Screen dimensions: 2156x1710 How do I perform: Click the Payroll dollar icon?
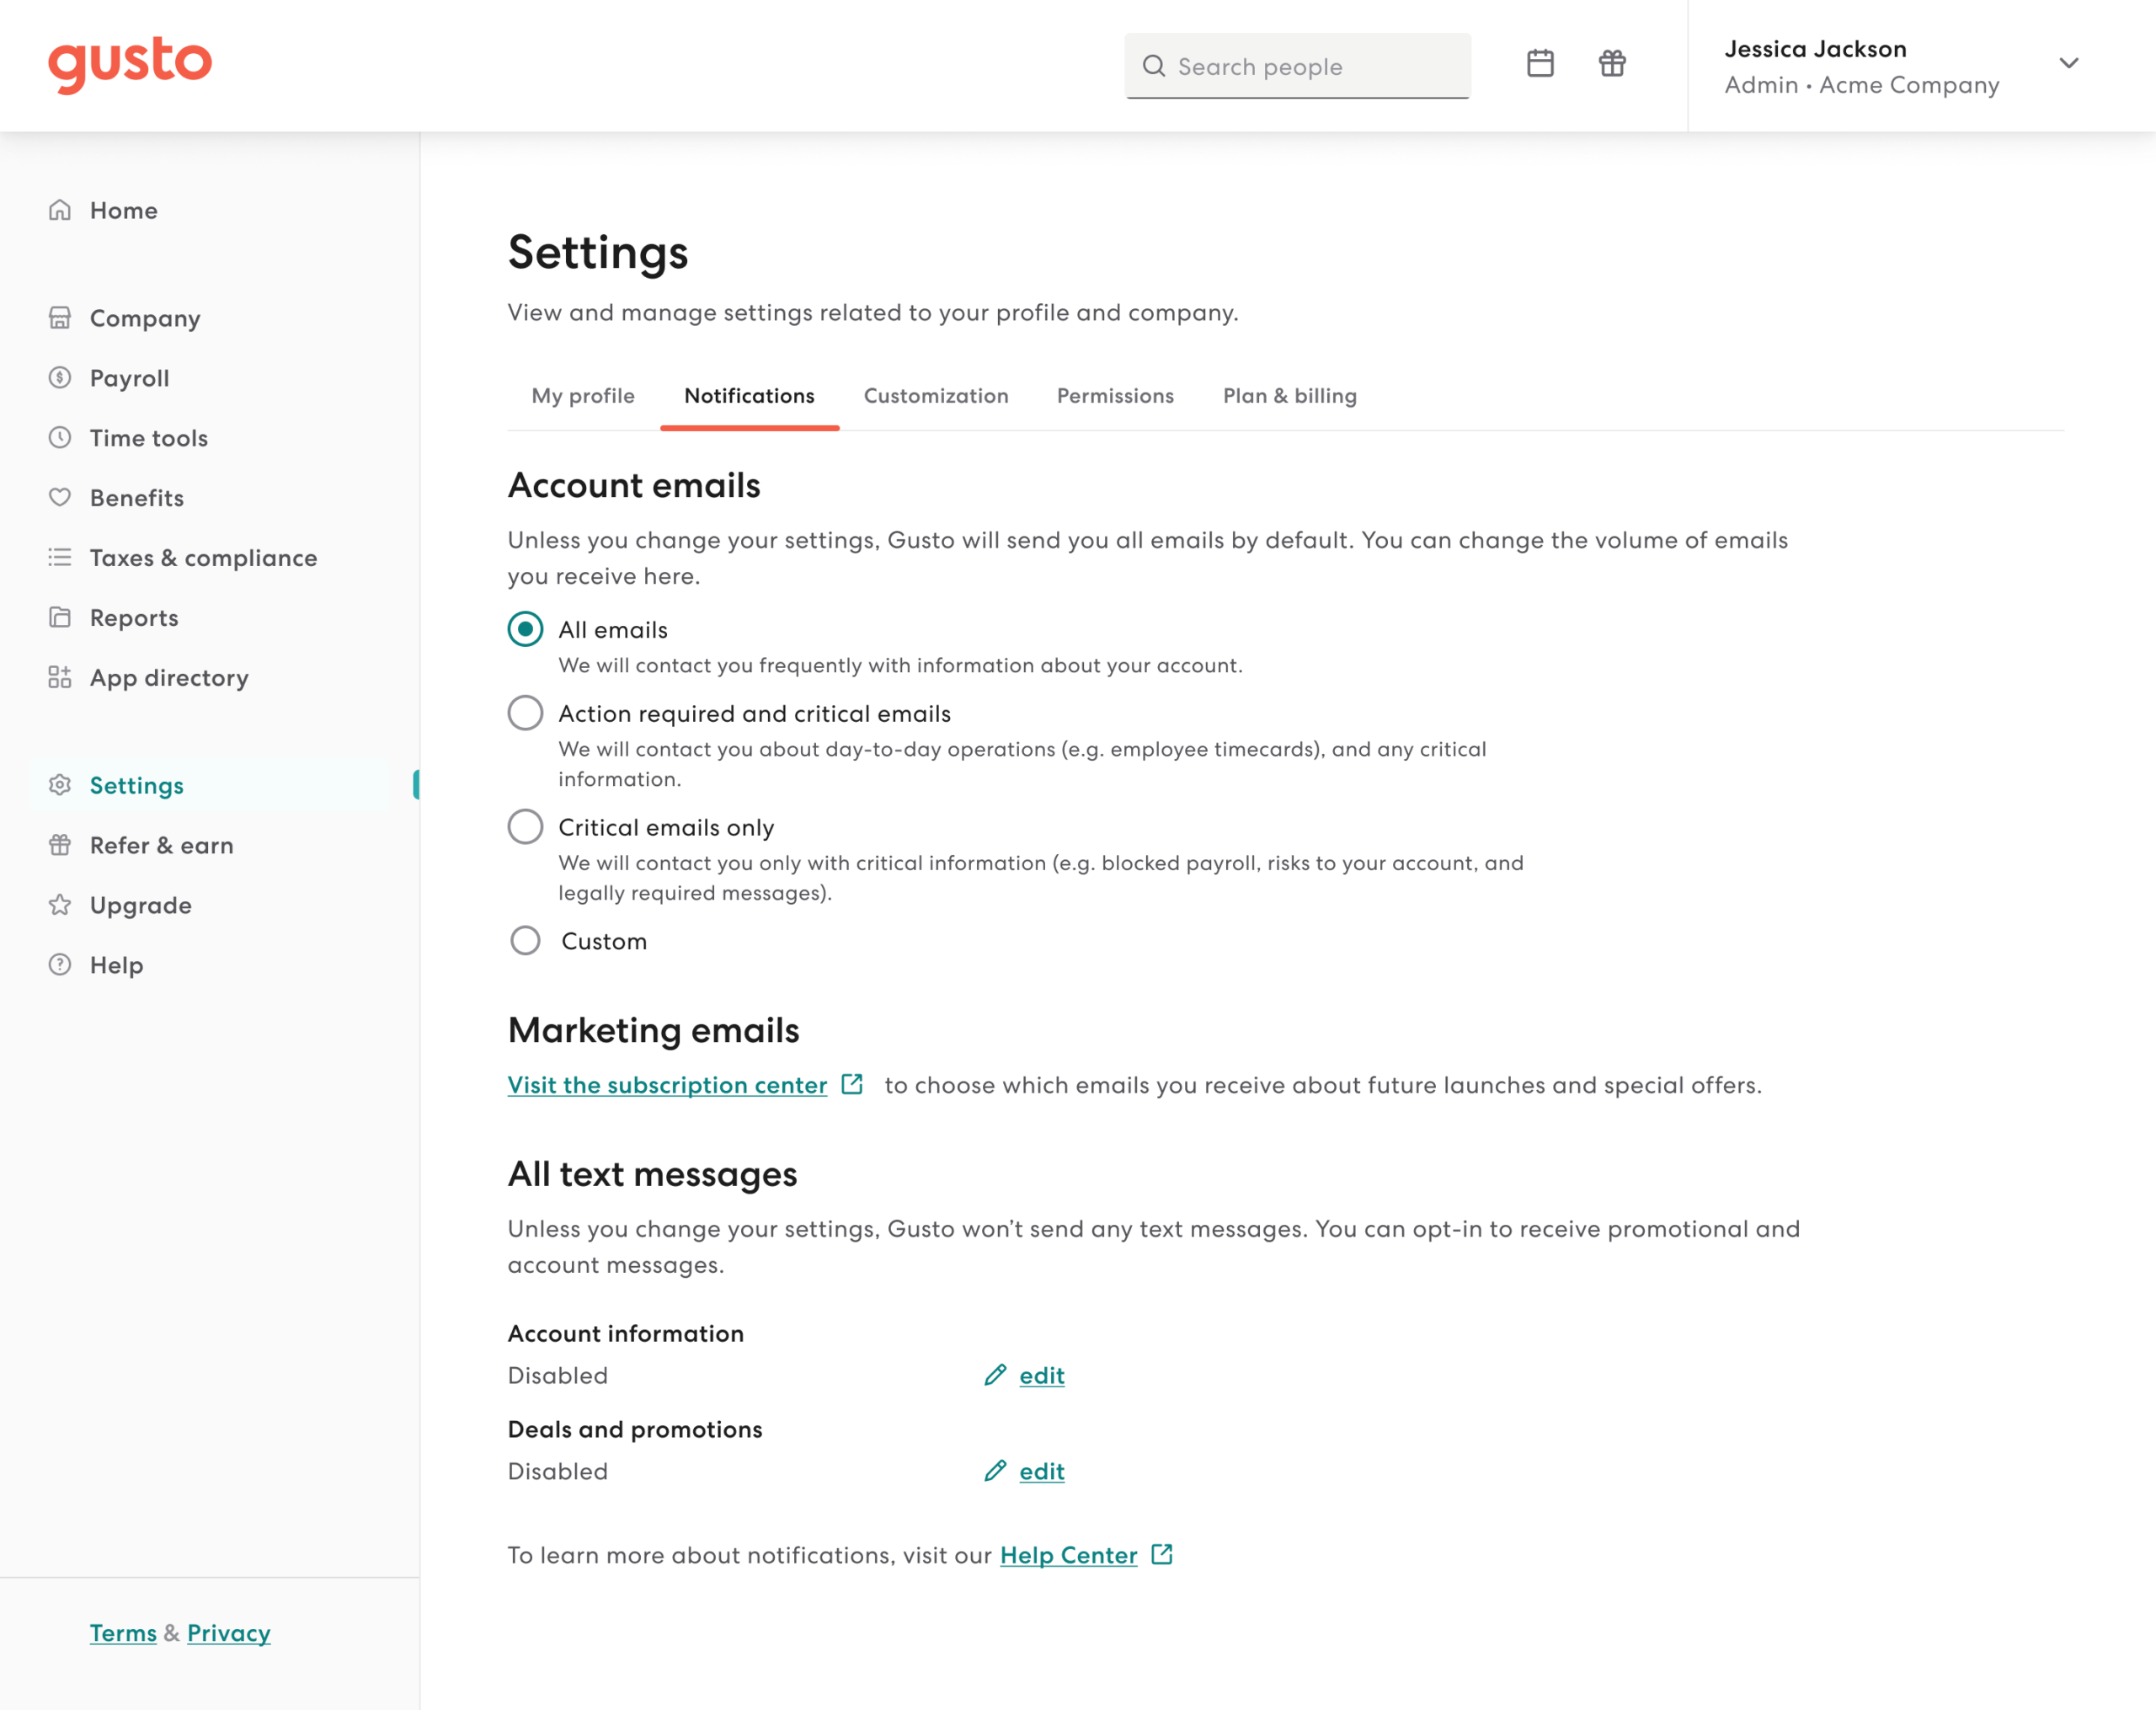tap(60, 378)
